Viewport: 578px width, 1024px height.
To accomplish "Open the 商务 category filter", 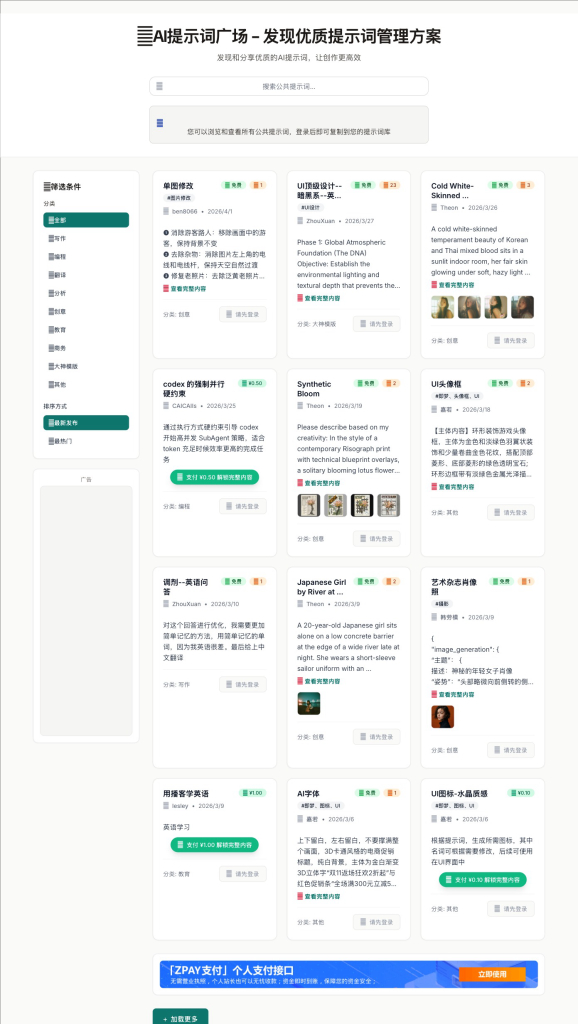I will point(86,348).
